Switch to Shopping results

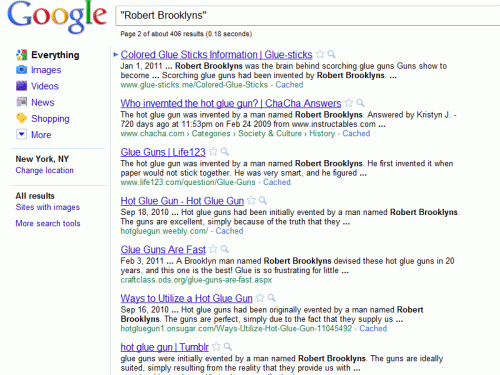tap(50, 119)
